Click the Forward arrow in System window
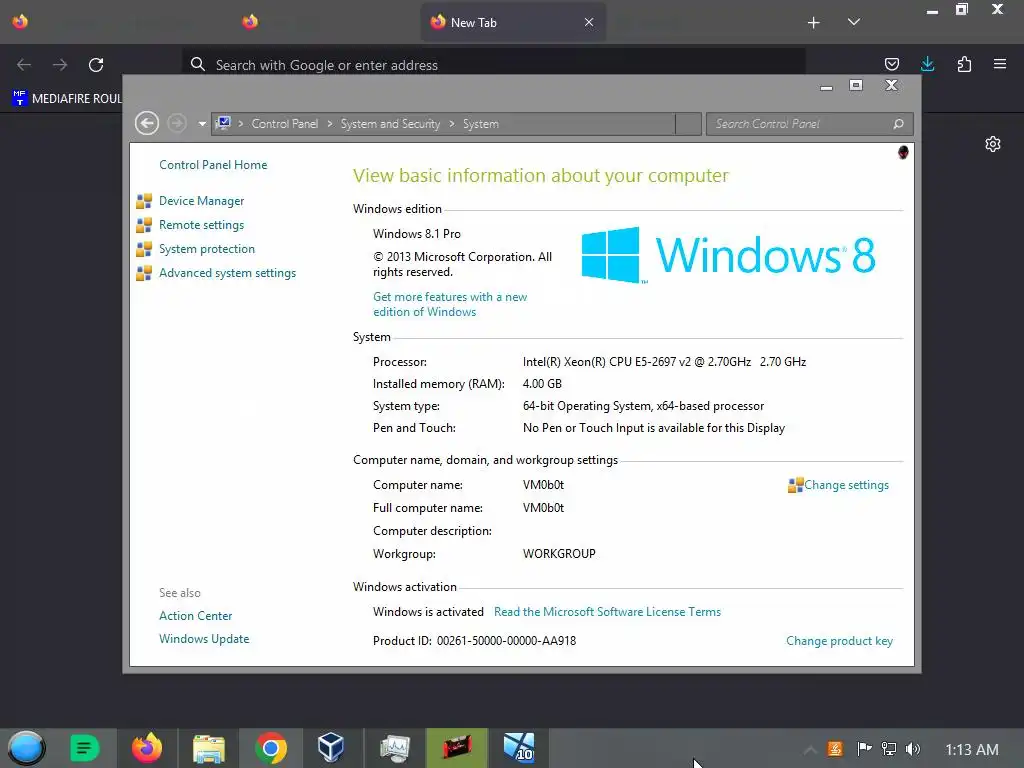 pyautogui.click(x=176, y=123)
